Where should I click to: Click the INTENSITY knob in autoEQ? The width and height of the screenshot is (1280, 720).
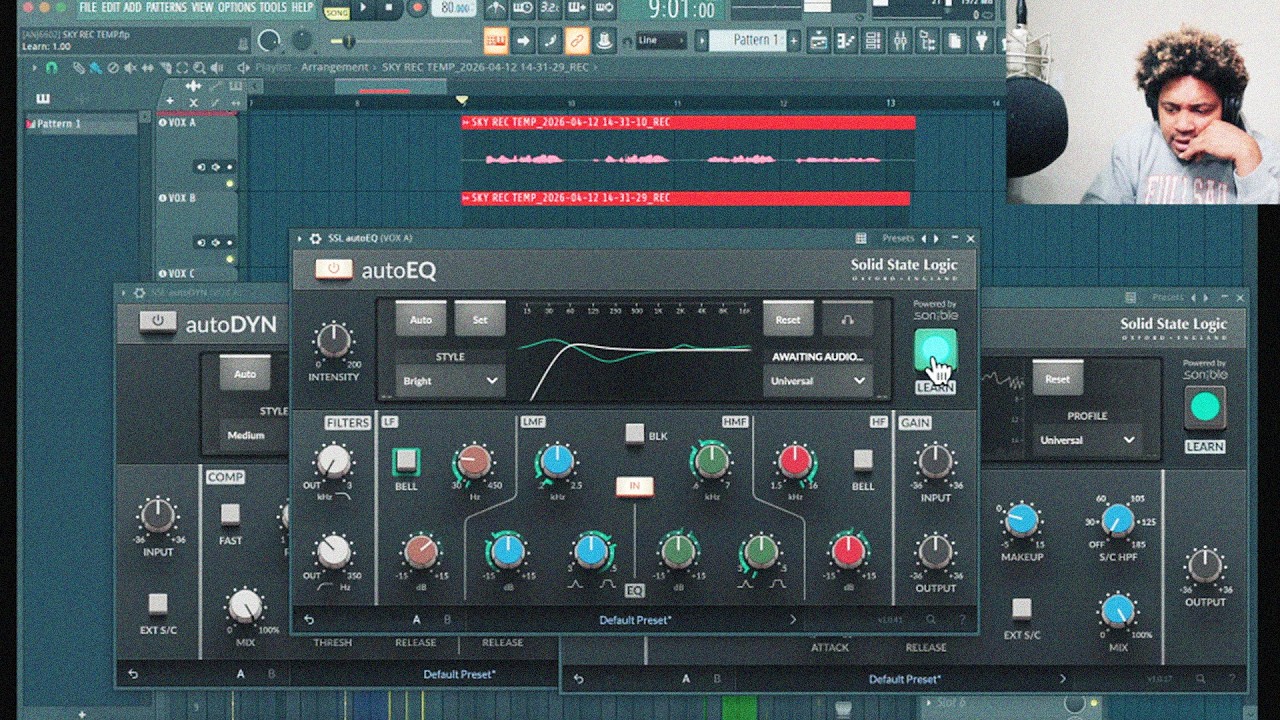point(333,341)
